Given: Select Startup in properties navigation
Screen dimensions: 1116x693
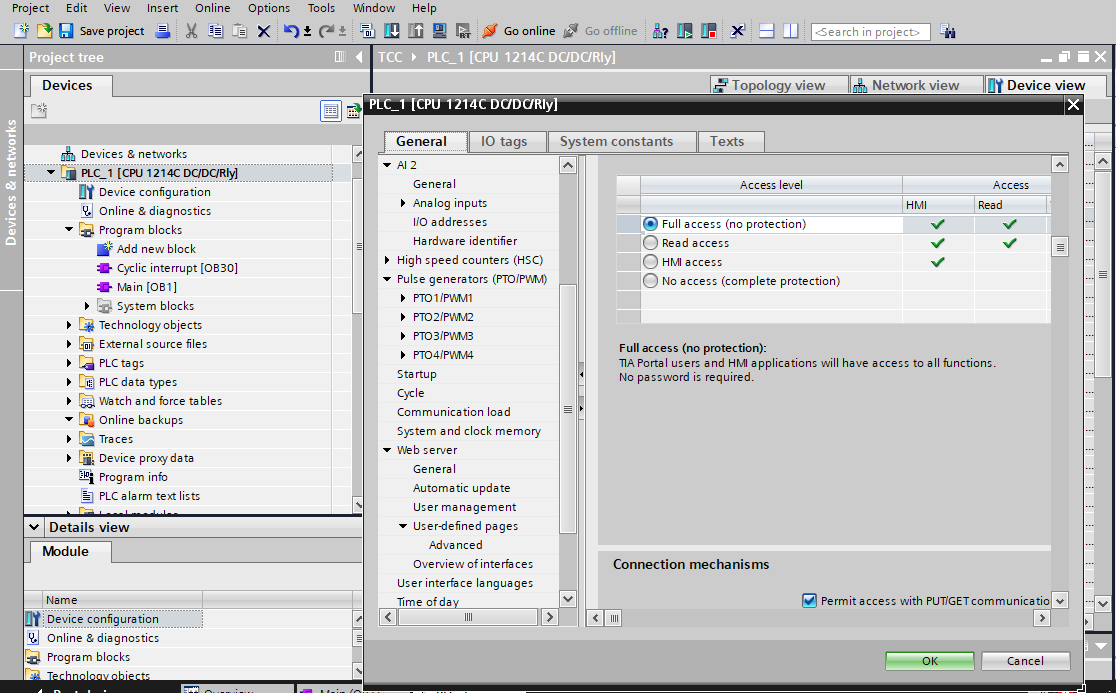Looking at the screenshot, I should (416, 374).
